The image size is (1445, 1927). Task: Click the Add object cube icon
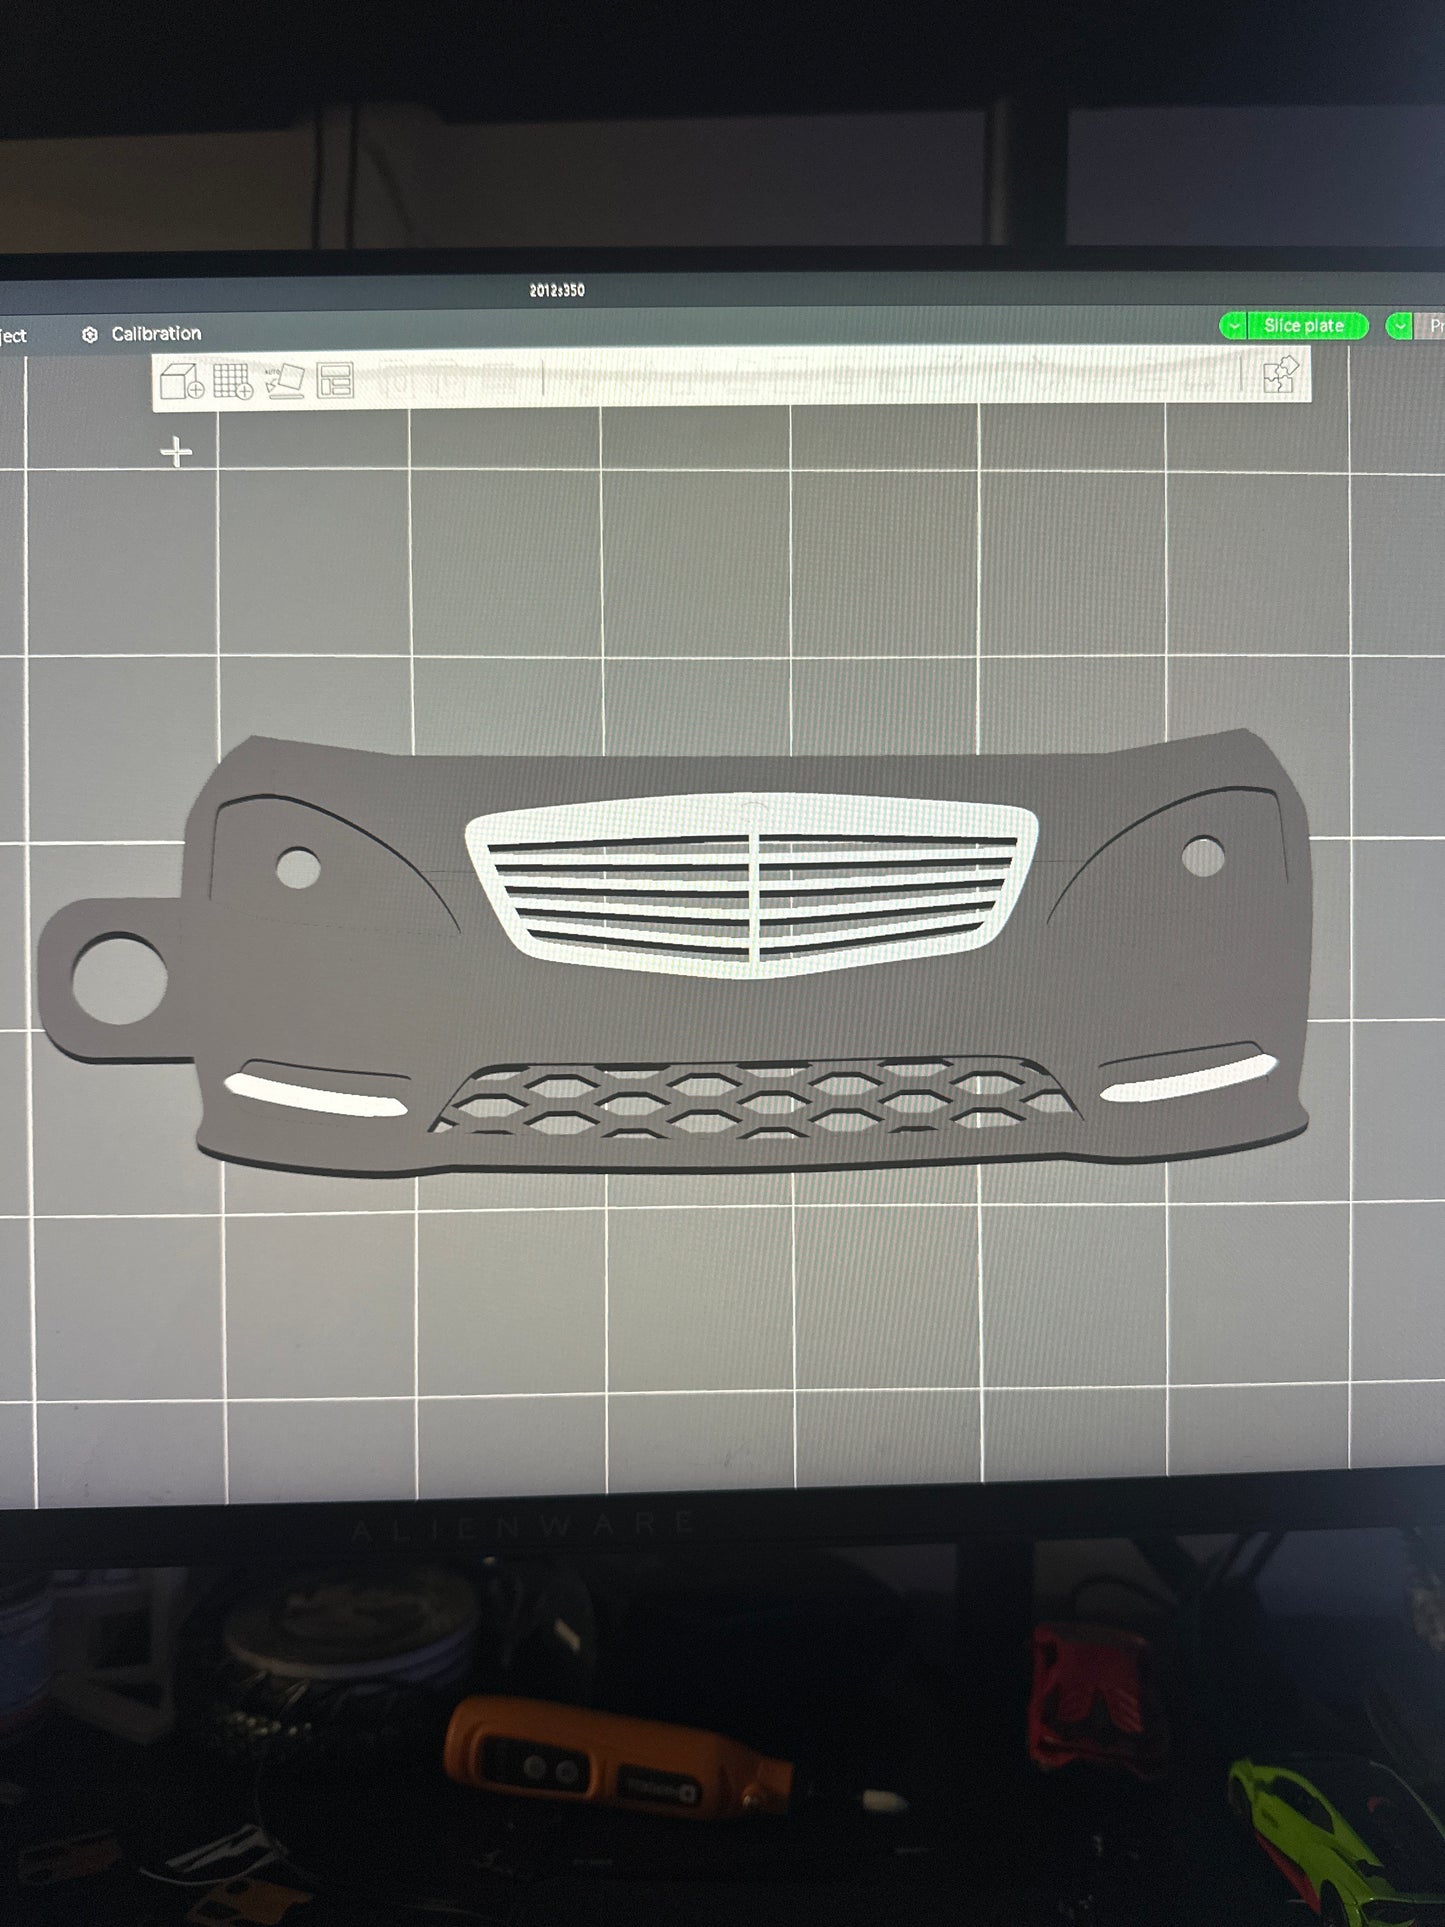click(x=182, y=381)
